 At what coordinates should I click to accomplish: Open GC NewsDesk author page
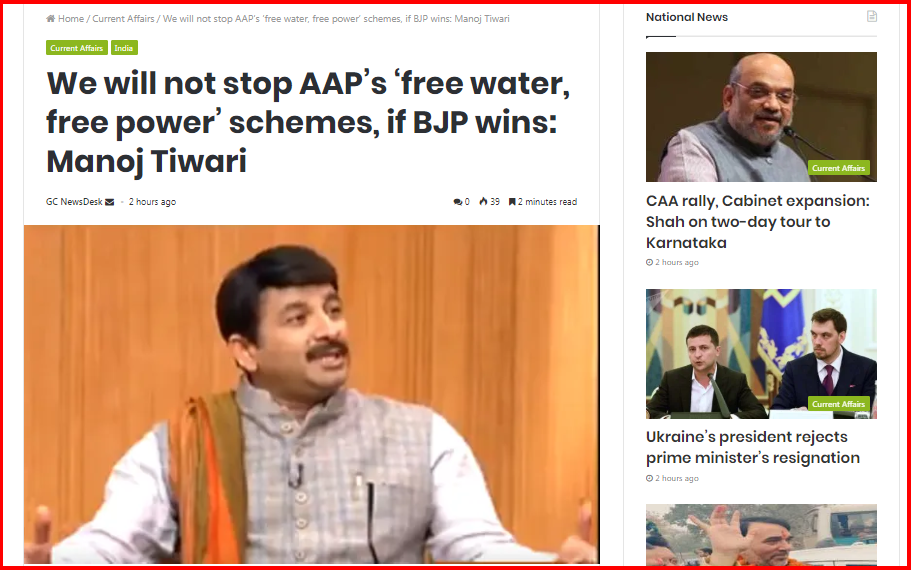click(x=74, y=202)
